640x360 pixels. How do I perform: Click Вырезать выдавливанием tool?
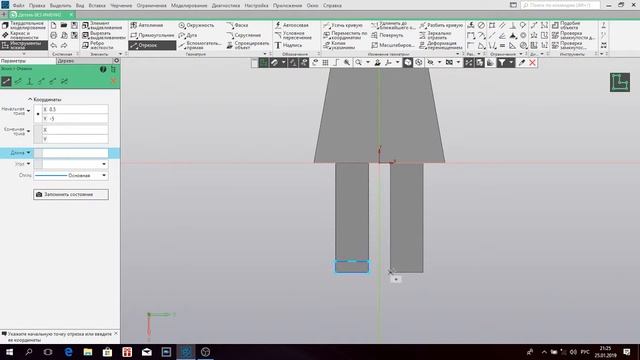pos(104,36)
